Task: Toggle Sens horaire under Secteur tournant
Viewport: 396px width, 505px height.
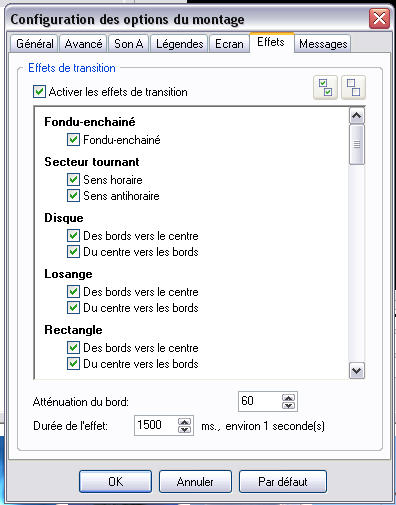Action: pyautogui.click(x=73, y=179)
